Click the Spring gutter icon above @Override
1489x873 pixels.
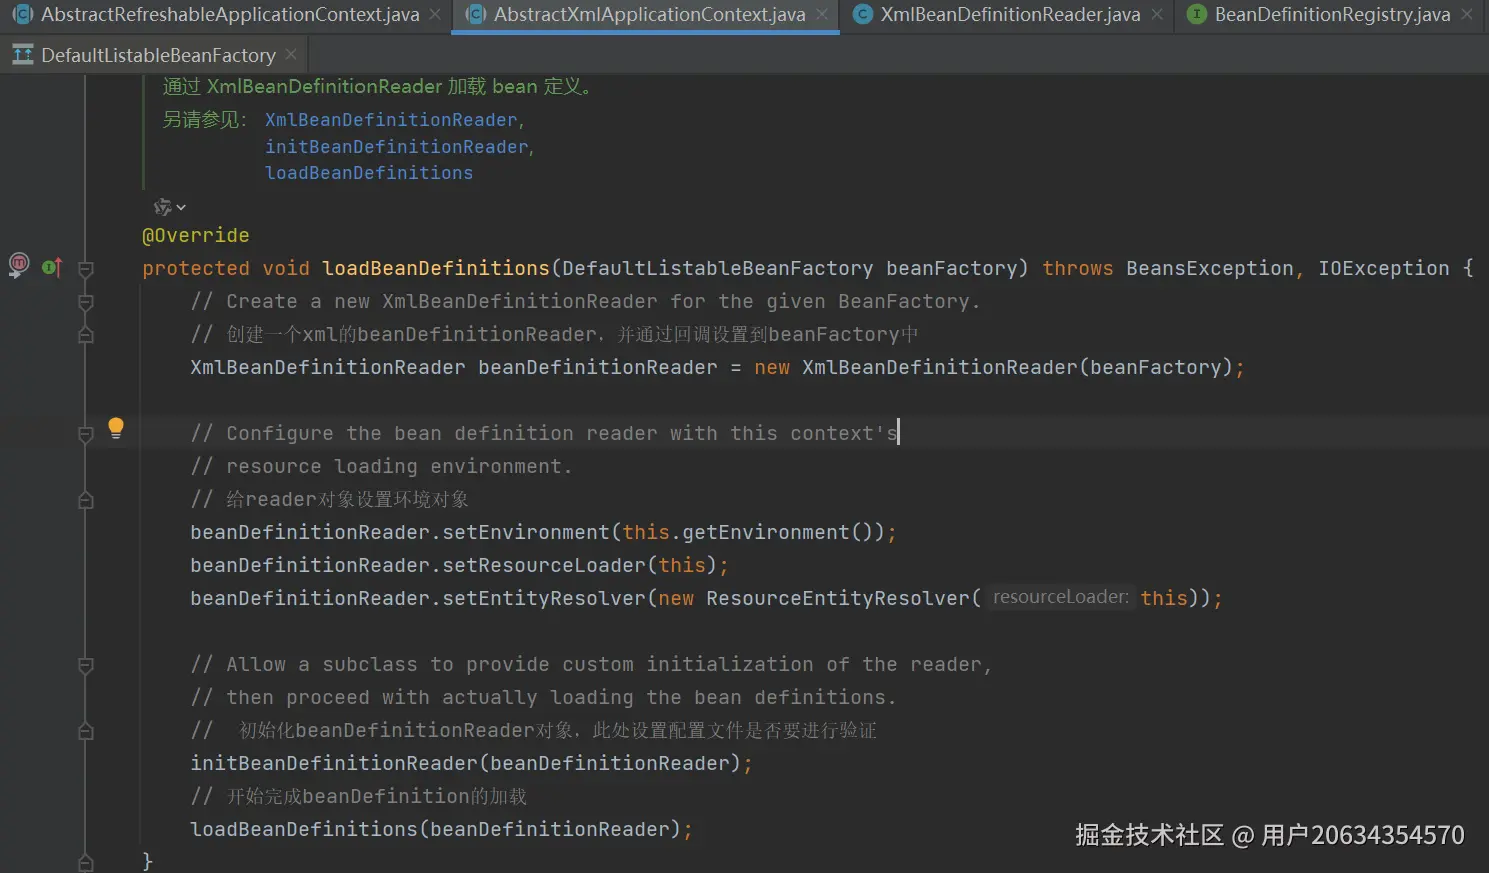(162, 207)
